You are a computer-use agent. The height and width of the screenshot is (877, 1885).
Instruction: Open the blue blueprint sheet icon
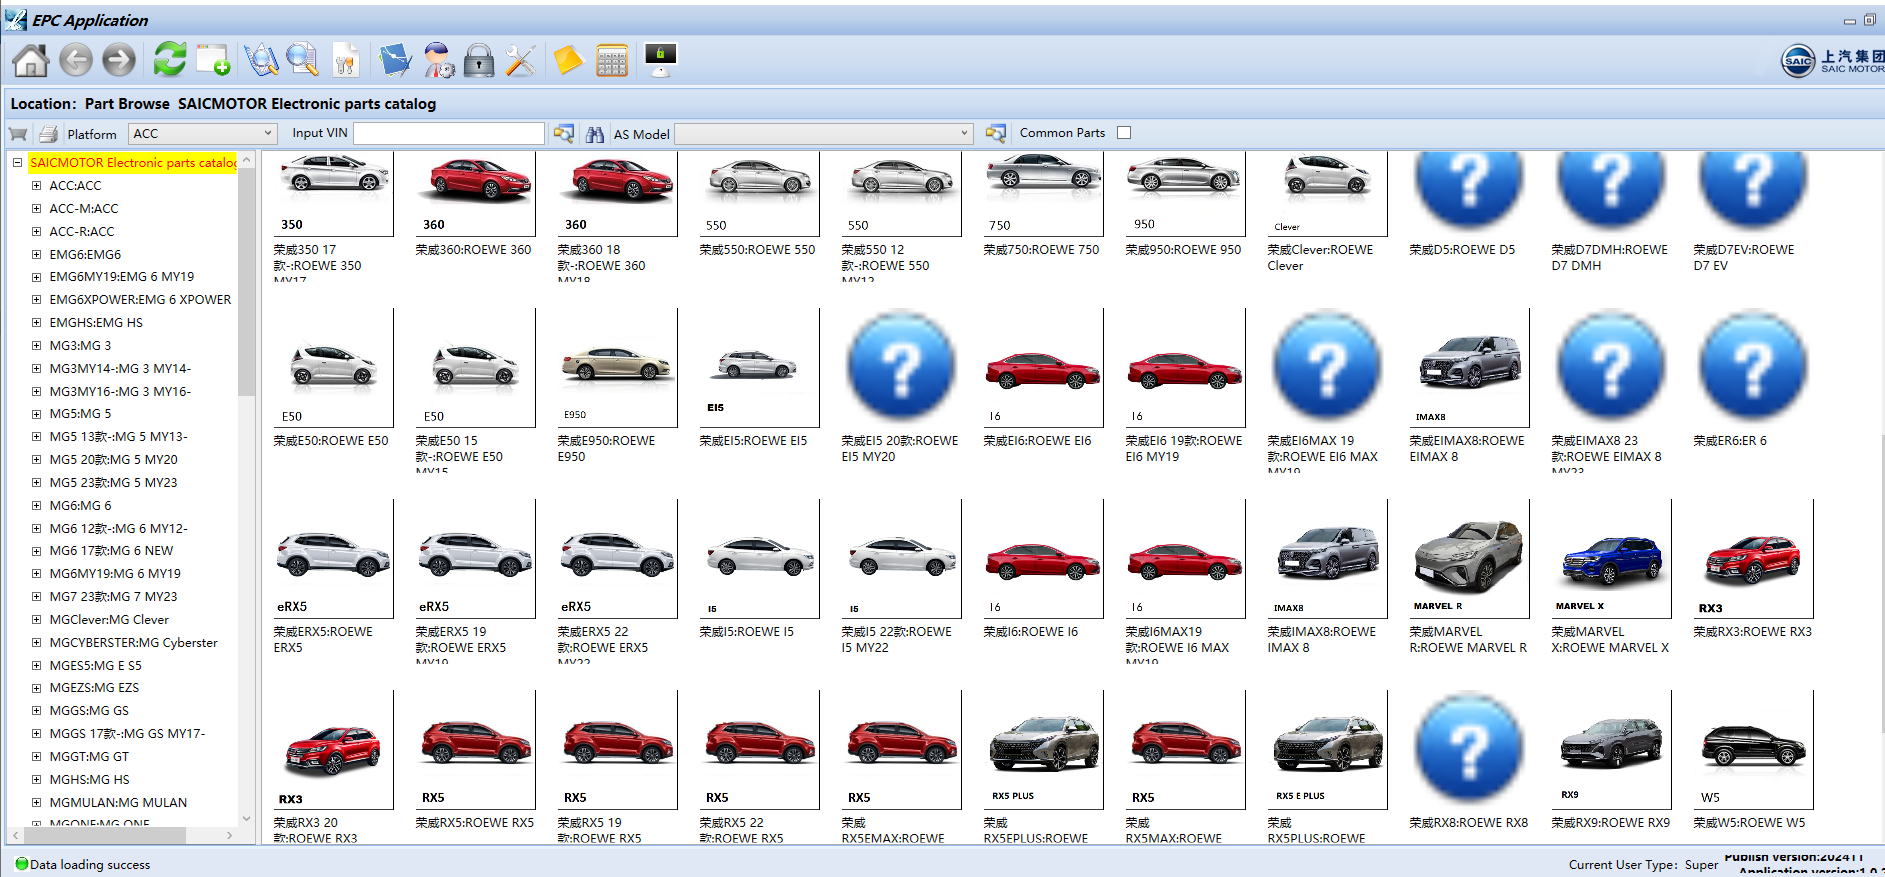tap(396, 60)
